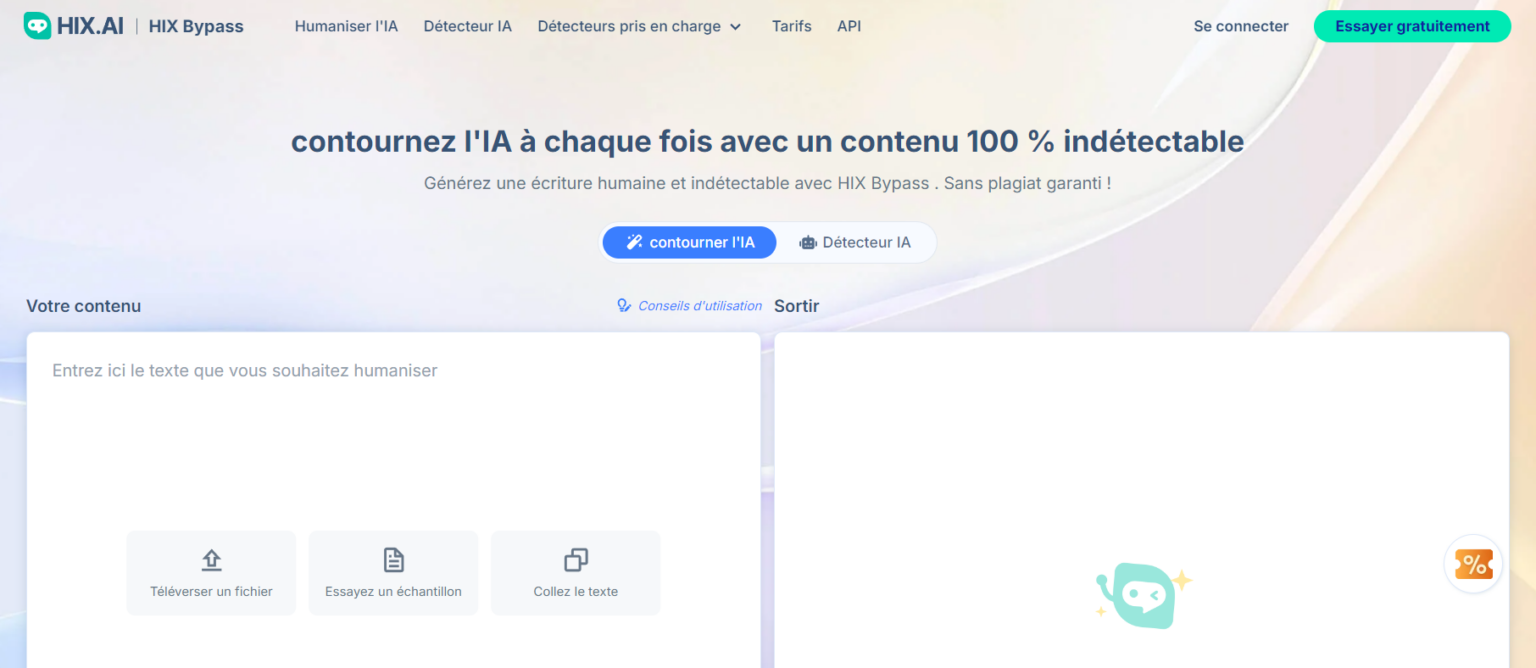The height and width of the screenshot is (668, 1536).
Task: Click the Téléverser un fichier upload icon
Action: click(211, 560)
